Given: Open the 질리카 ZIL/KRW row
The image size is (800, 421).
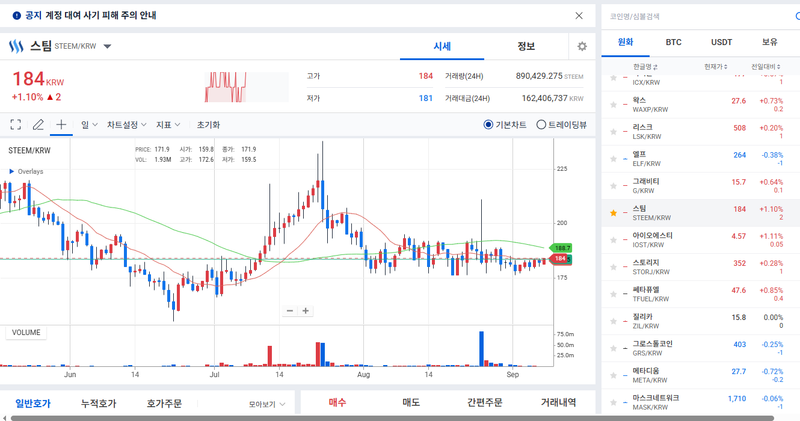Looking at the screenshot, I should (701, 321).
